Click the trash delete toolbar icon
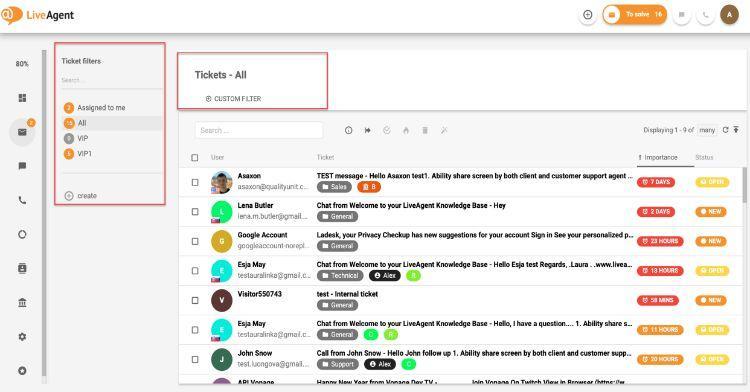The image size is (750, 392). click(x=425, y=130)
